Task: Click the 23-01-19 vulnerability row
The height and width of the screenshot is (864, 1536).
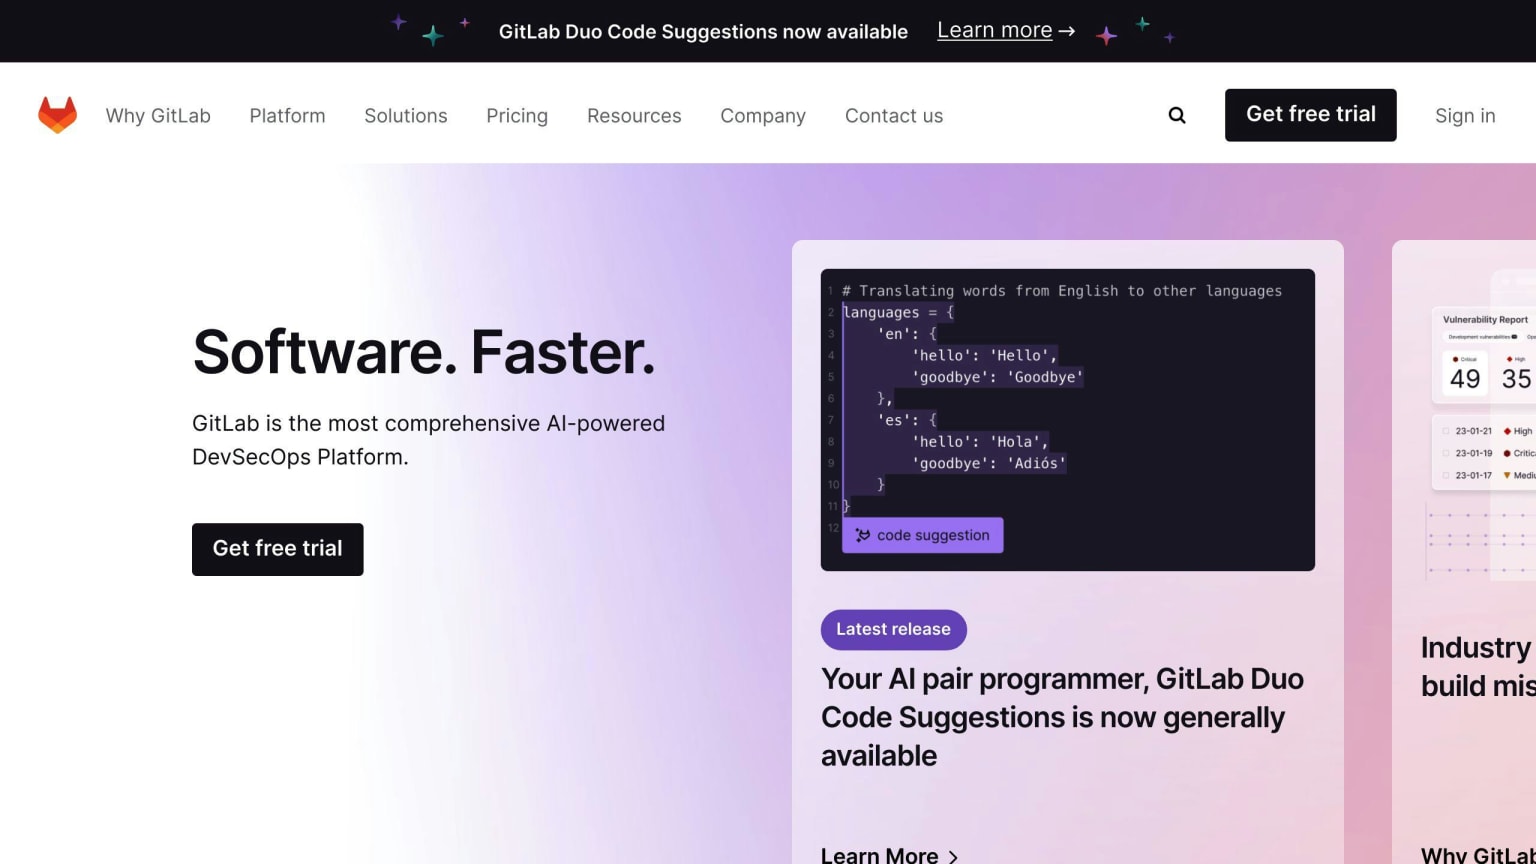Action: pyautogui.click(x=1487, y=453)
